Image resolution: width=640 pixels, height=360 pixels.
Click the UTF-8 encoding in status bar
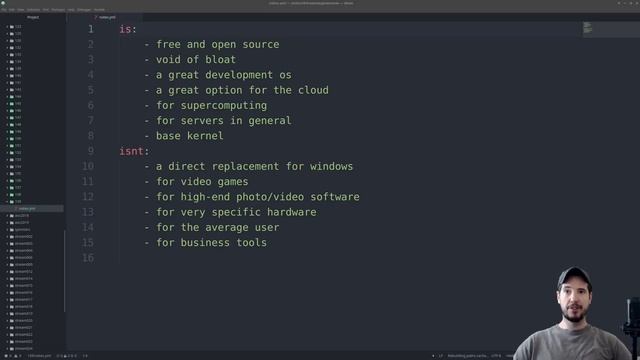(x=496, y=356)
